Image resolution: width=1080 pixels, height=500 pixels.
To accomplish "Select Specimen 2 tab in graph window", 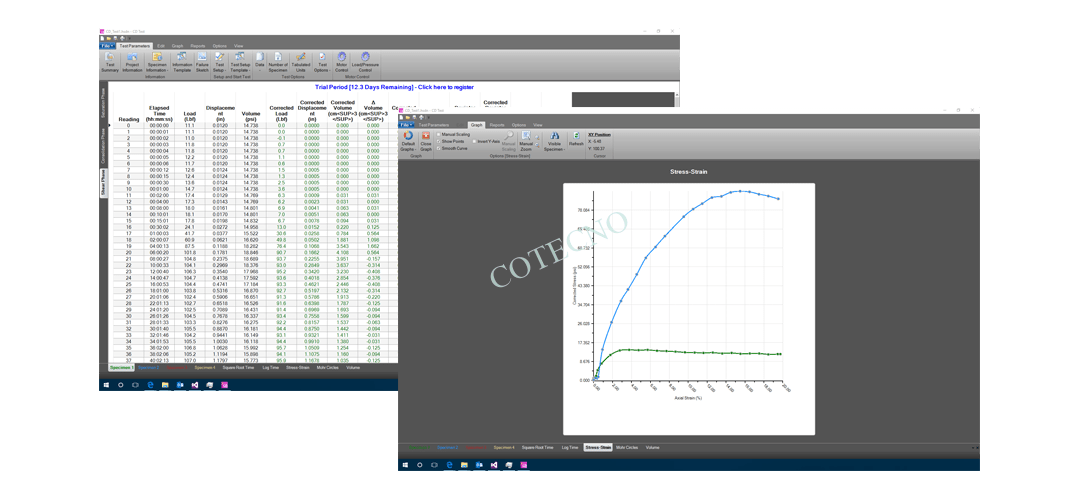I will coord(447,448).
